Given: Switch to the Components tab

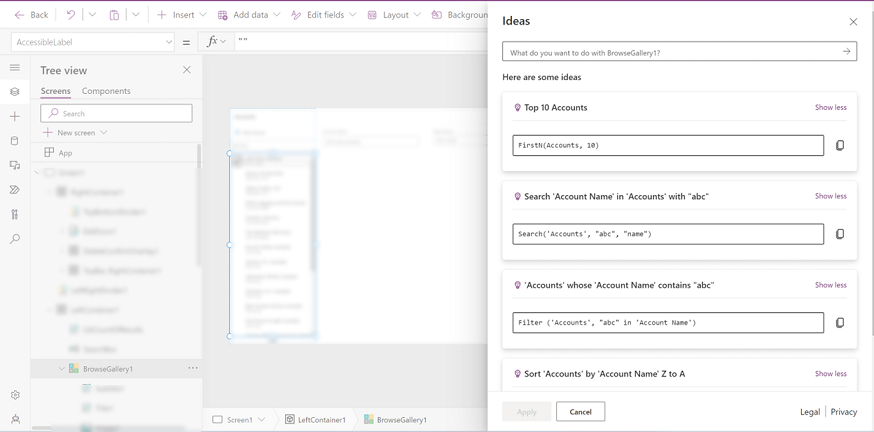Looking at the screenshot, I should tap(106, 91).
